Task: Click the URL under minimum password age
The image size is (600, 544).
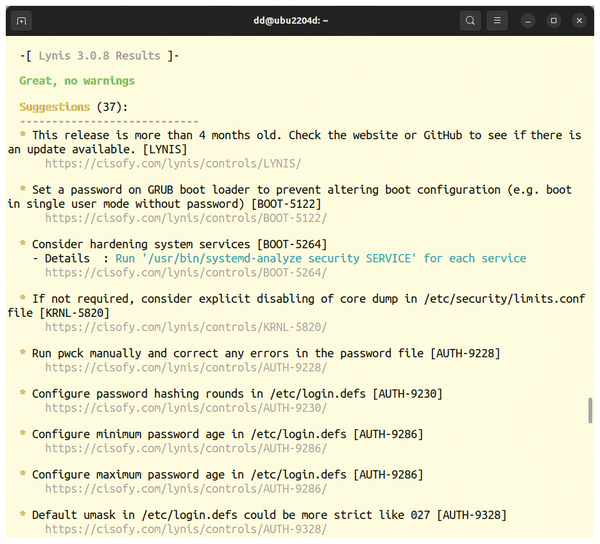Action: click(186, 448)
